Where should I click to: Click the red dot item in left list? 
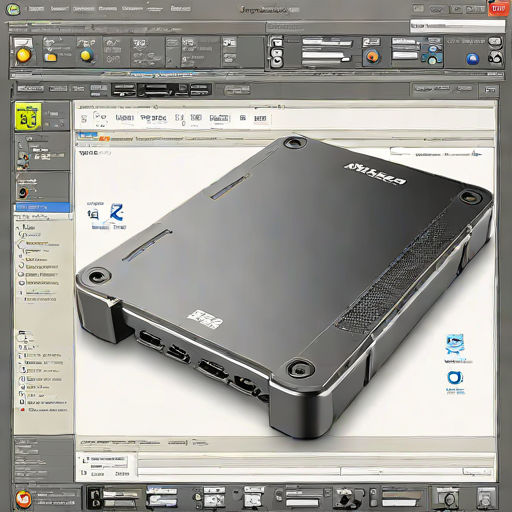pos(22,410)
